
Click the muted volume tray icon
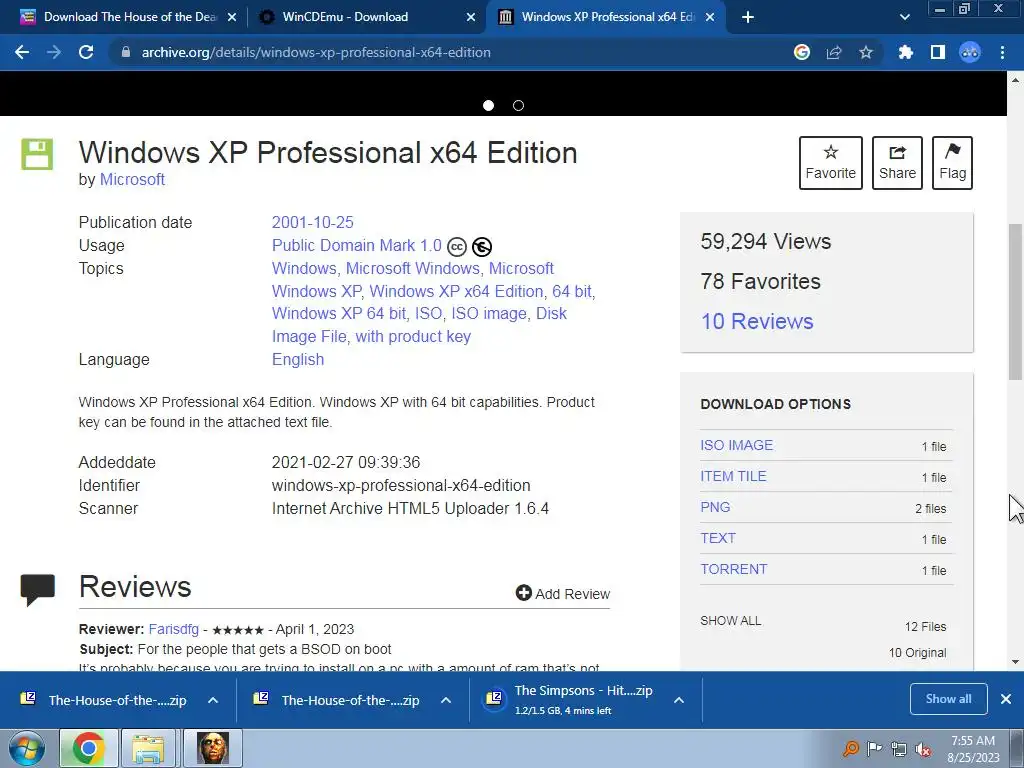[x=923, y=749]
